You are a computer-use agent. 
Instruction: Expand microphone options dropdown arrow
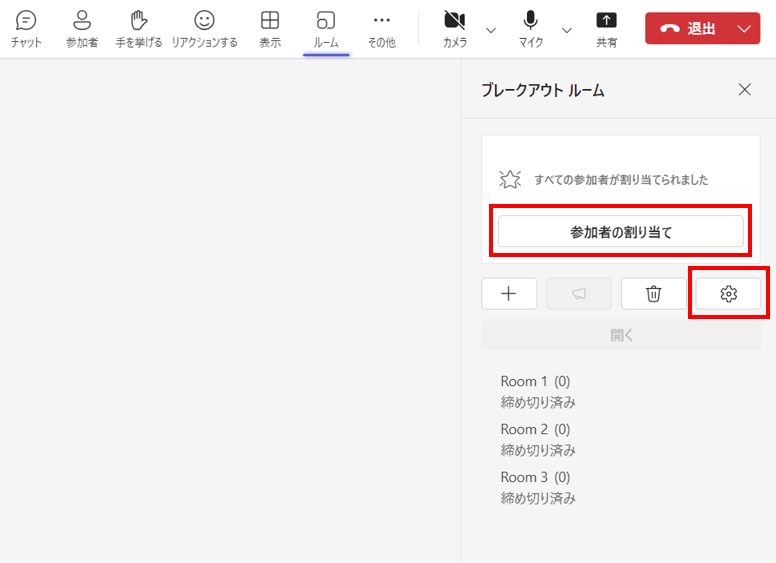click(x=567, y=31)
